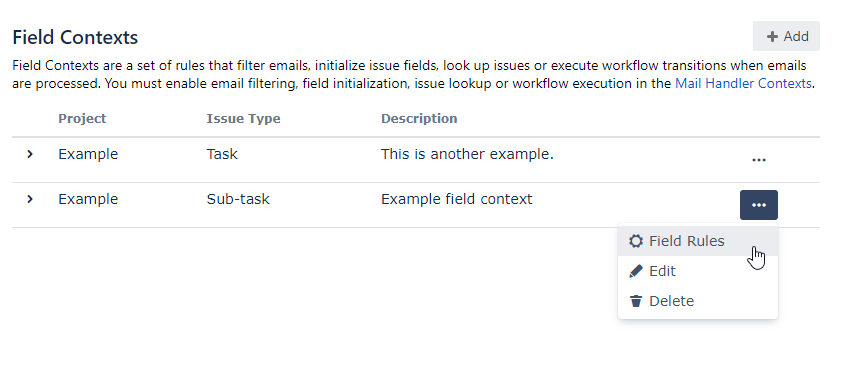Close the Sub-task row's highlighted ellipsis menu
This screenshot has width=846, height=381.
click(759, 205)
